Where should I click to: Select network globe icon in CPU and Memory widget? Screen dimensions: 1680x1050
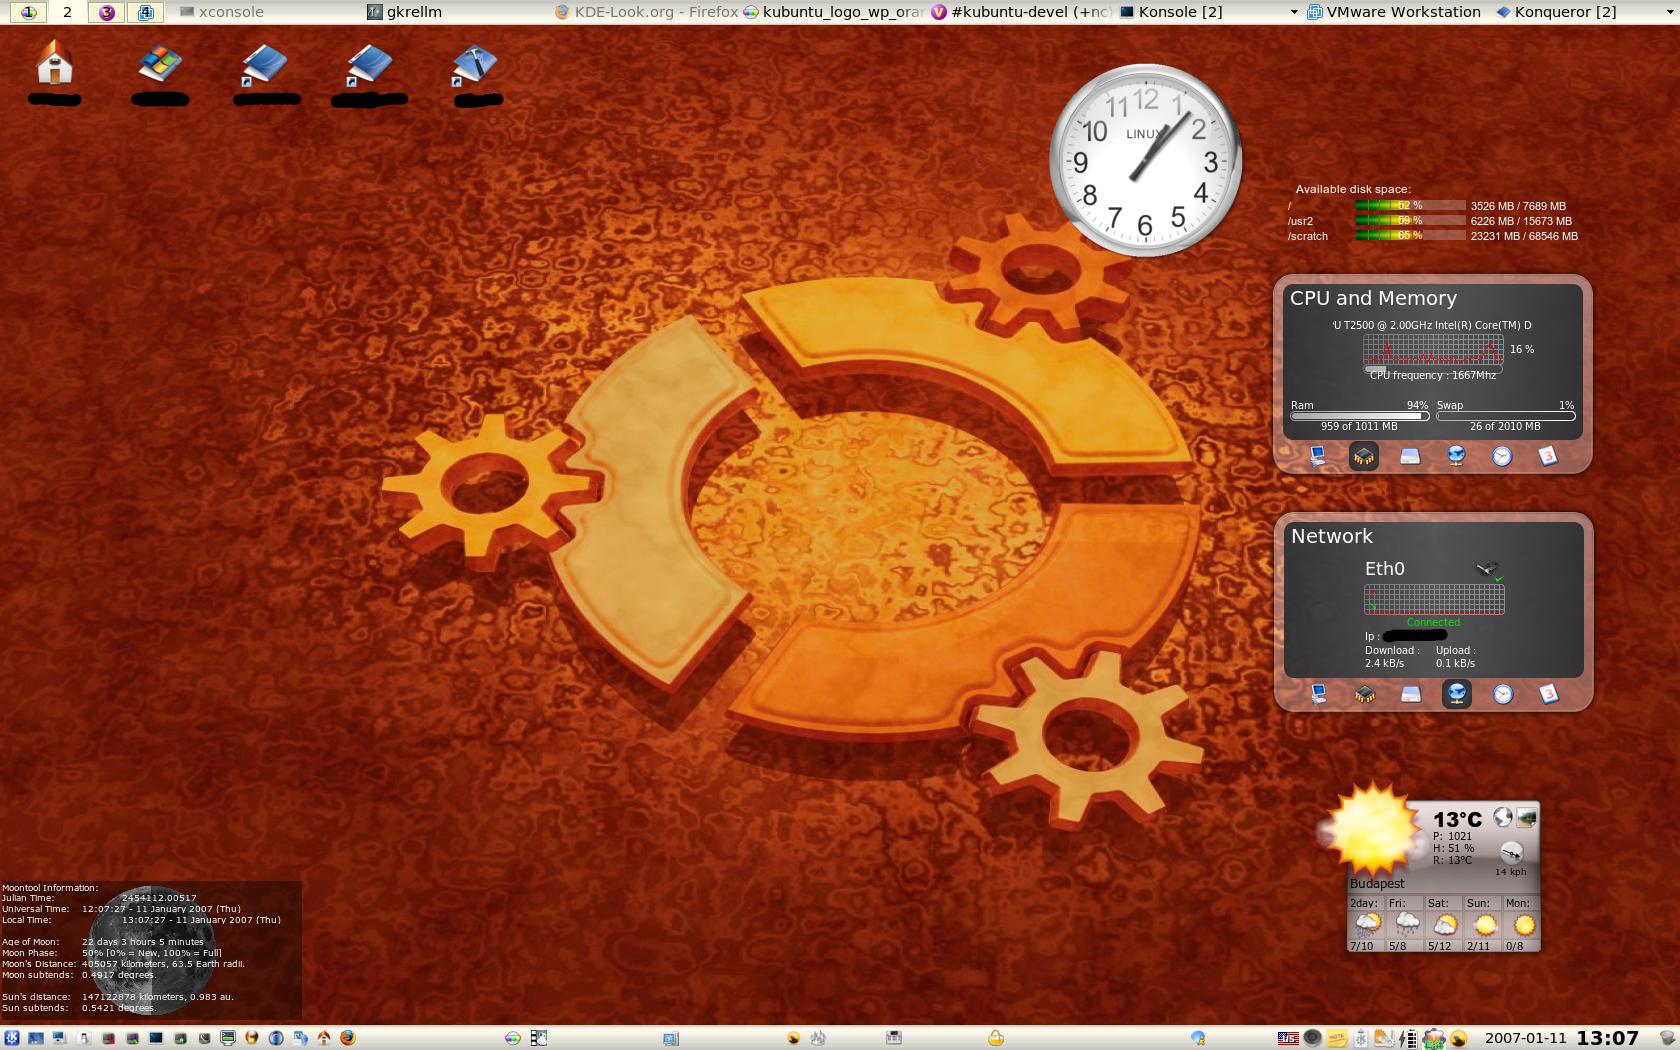(x=1456, y=456)
